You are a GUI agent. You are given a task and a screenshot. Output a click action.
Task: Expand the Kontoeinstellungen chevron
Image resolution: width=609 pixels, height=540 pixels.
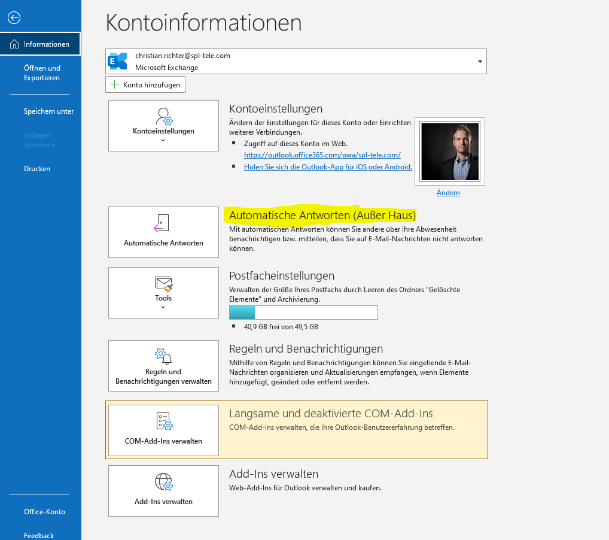163,141
